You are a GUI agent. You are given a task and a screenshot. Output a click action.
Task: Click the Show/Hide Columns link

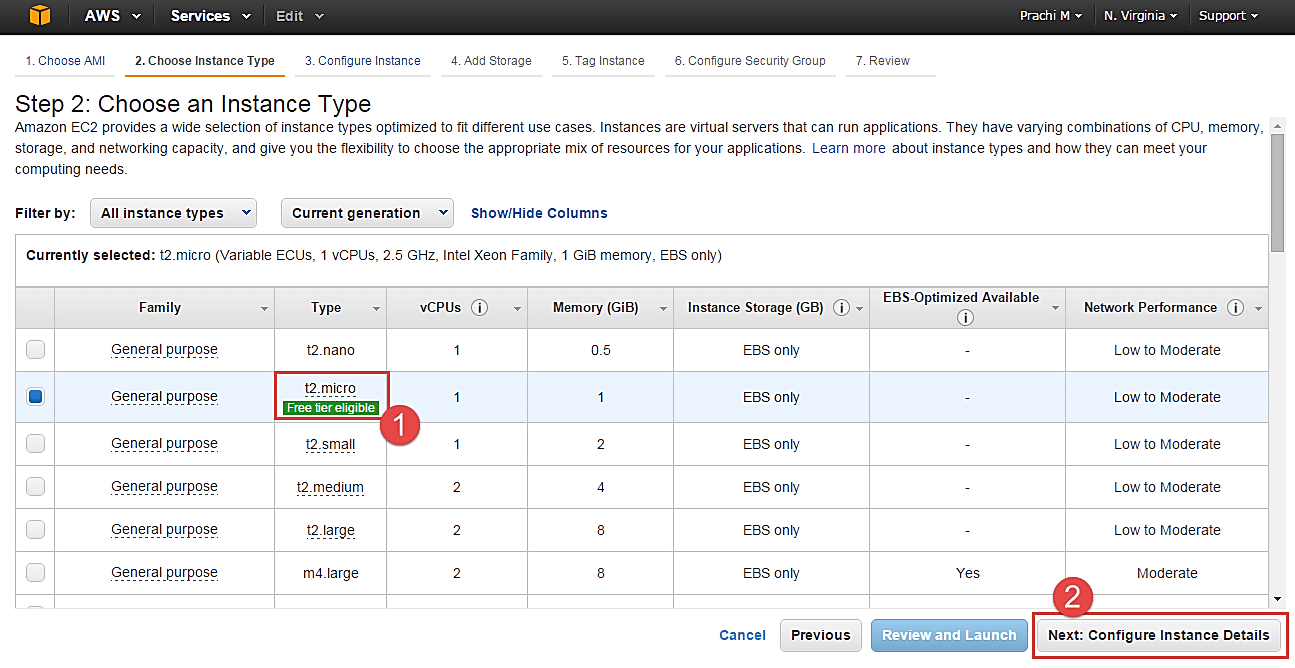tap(539, 213)
